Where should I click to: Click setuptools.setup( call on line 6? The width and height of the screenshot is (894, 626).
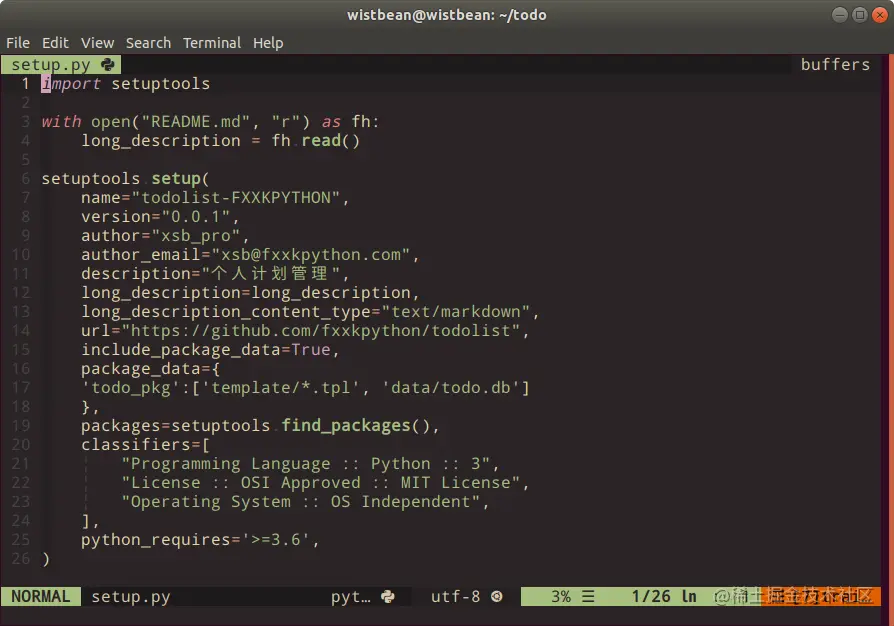click(x=125, y=178)
